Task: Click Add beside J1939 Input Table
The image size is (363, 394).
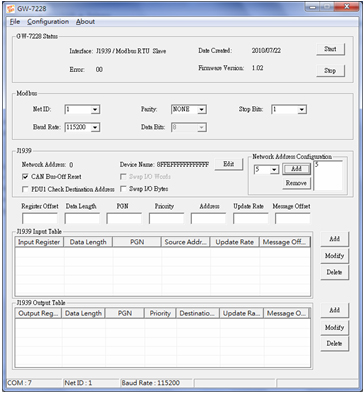Action: click(334, 239)
